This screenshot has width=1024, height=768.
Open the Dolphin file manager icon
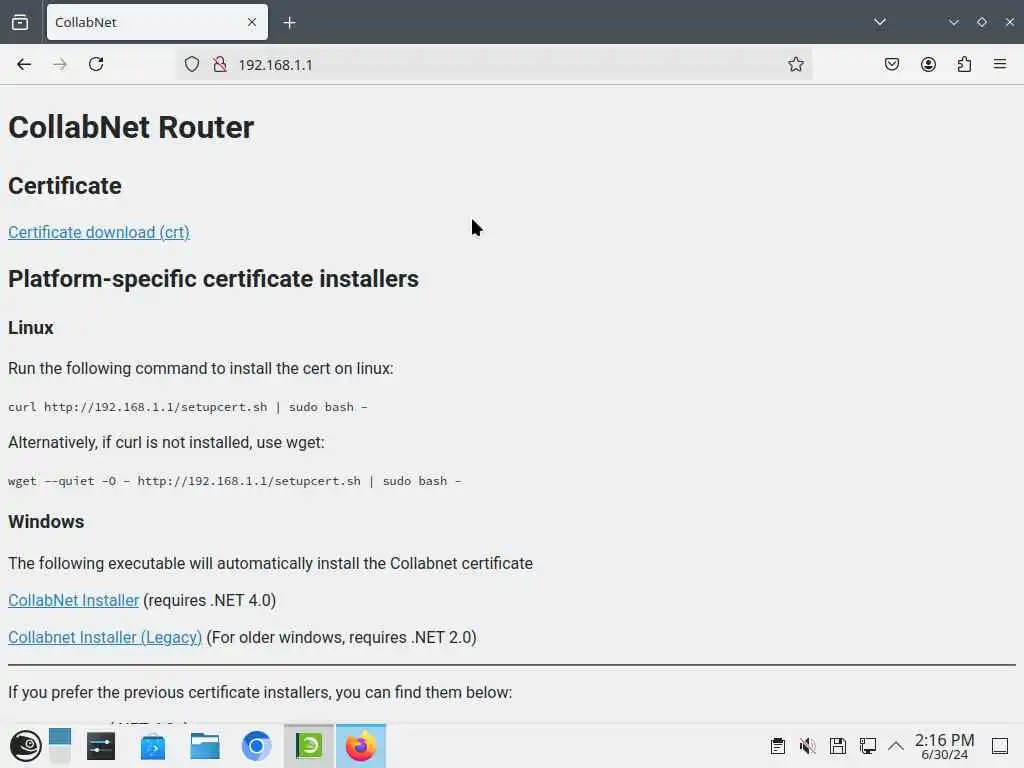pyautogui.click(x=204, y=746)
